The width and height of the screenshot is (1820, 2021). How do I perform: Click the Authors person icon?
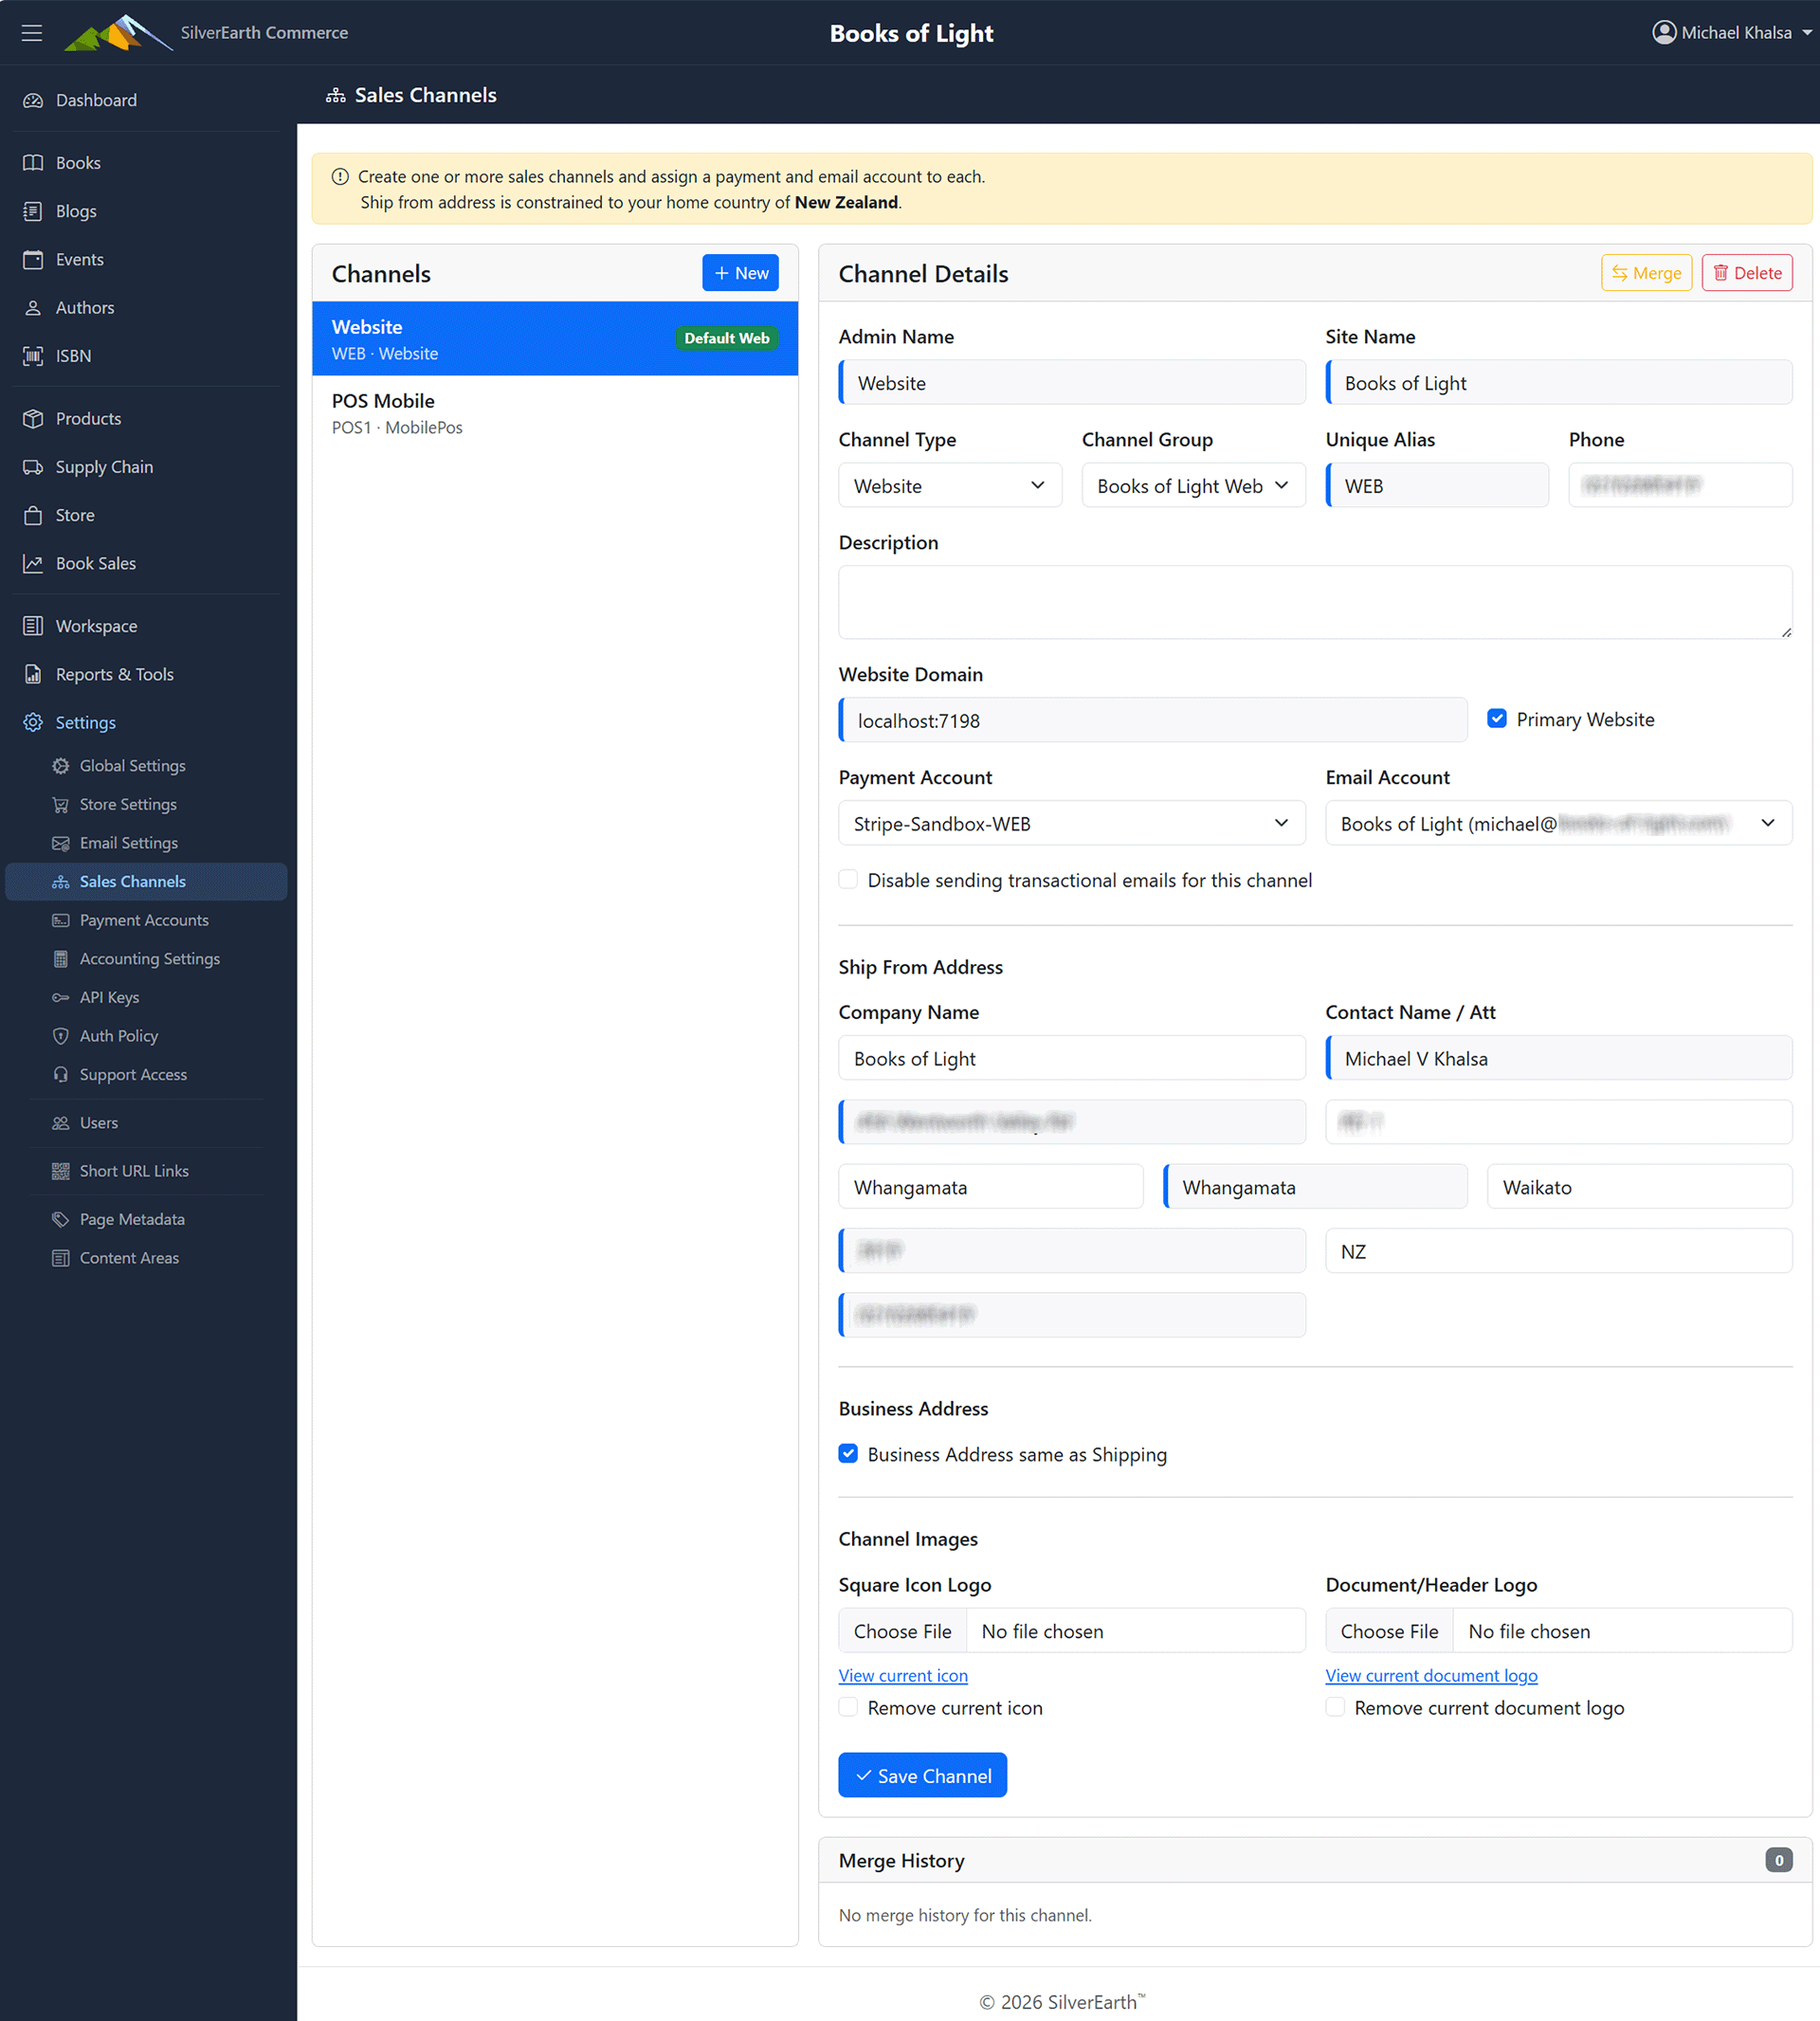pos(33,308)
